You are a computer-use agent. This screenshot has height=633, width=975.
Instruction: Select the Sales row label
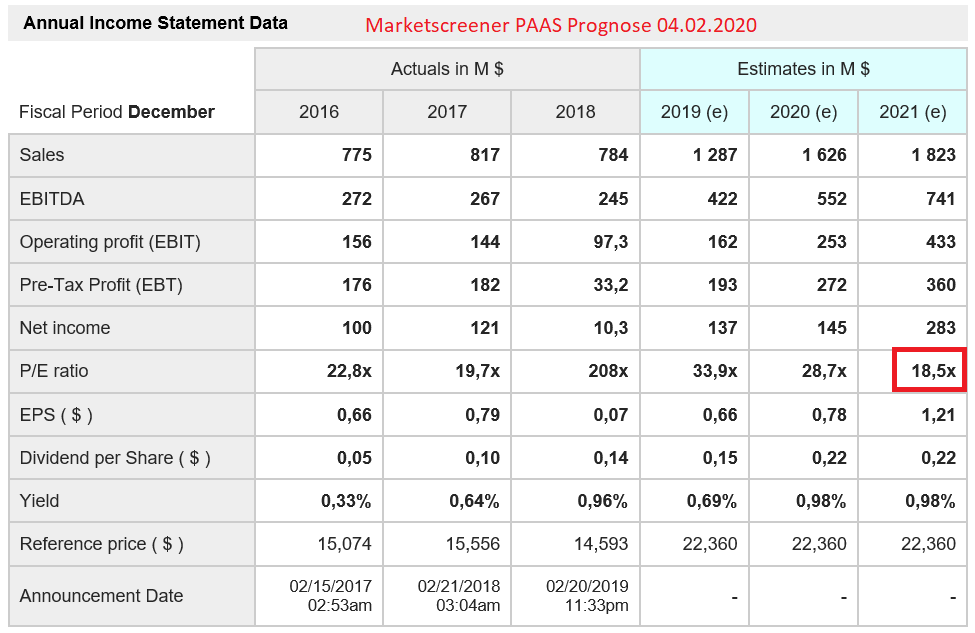pyautogui.click(x=42, y=155)
